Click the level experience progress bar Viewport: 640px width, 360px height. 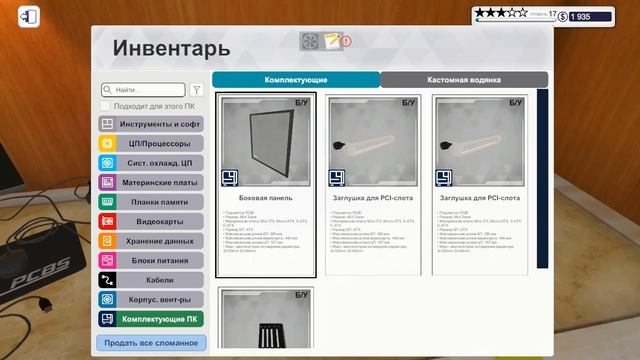pos(515,20)
